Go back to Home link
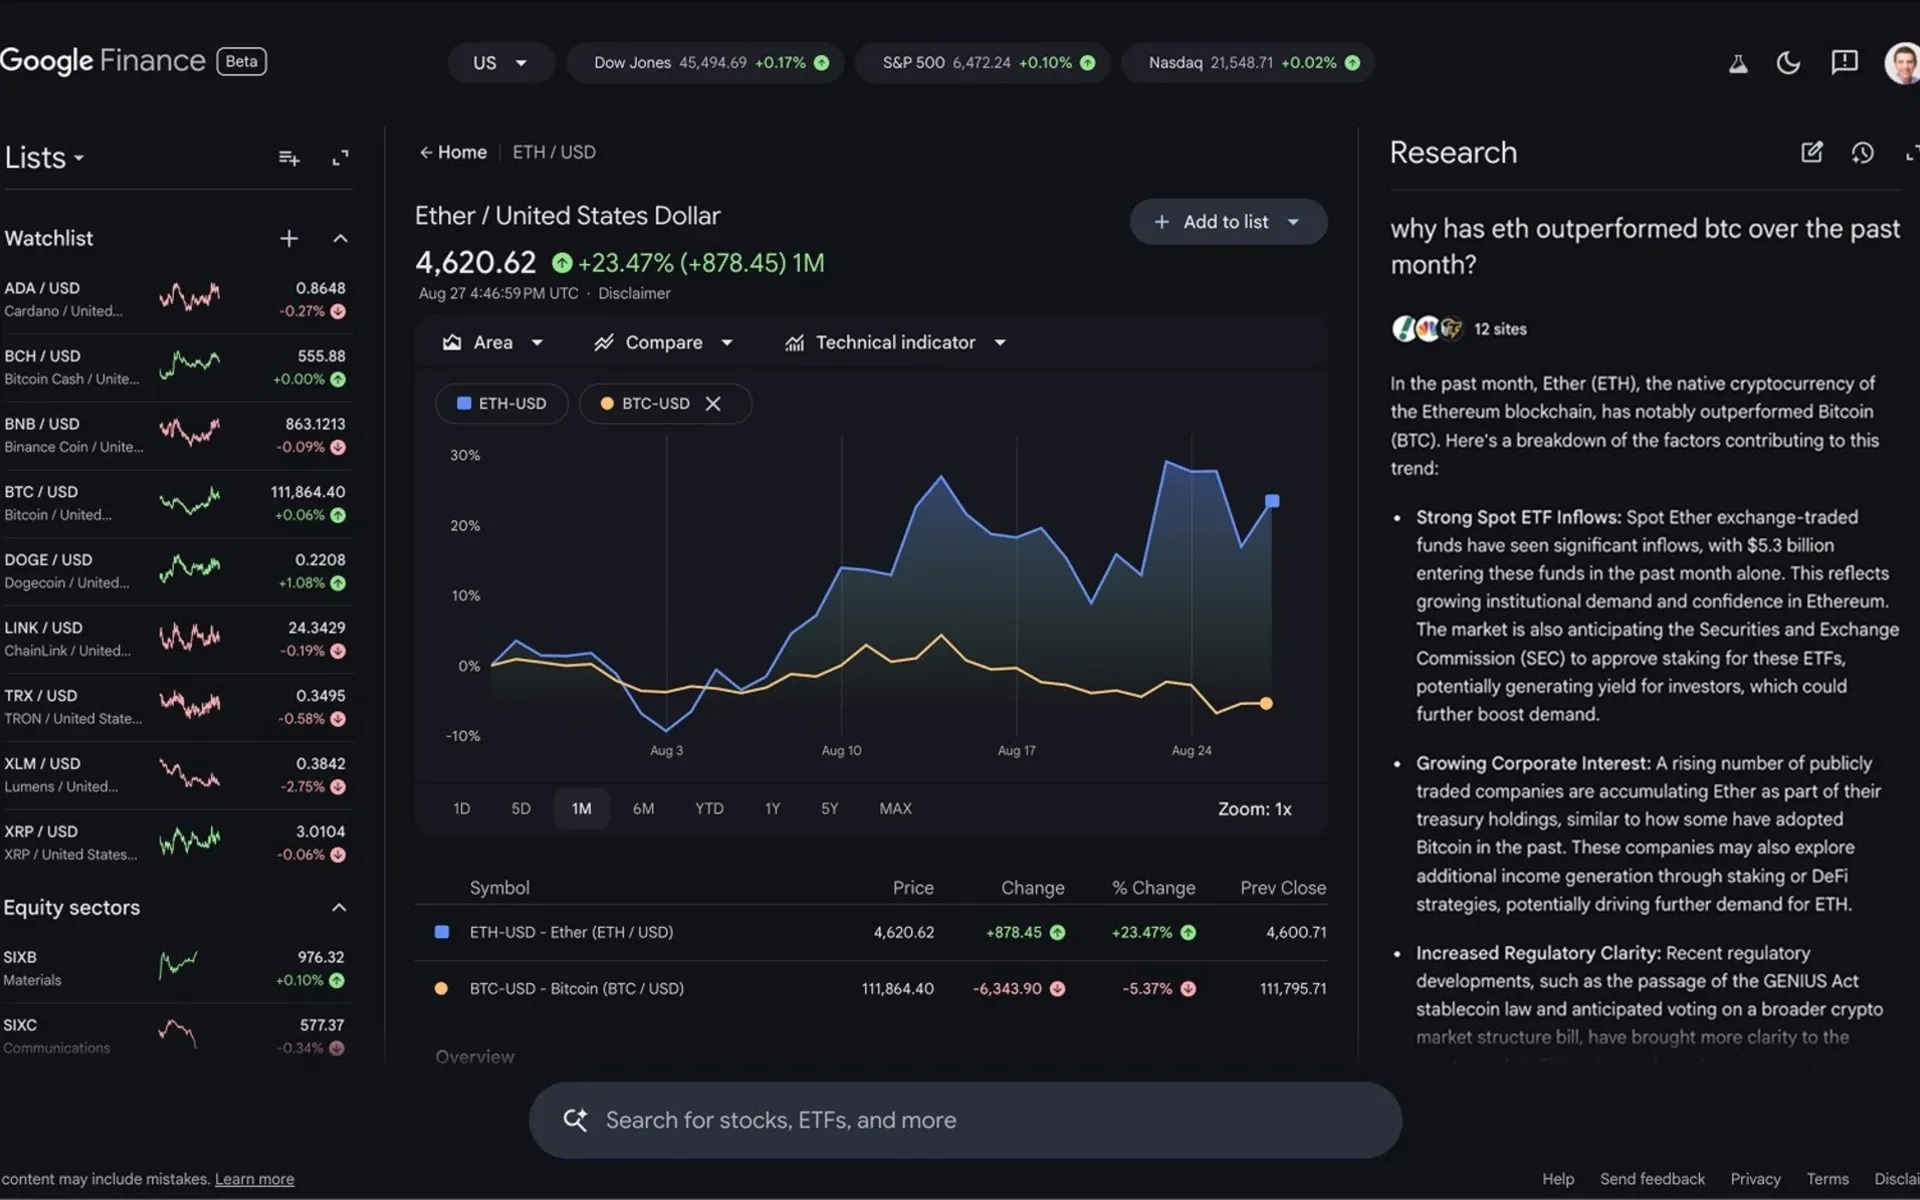This screenshot has height=1200, width=1920. (453, 152)
